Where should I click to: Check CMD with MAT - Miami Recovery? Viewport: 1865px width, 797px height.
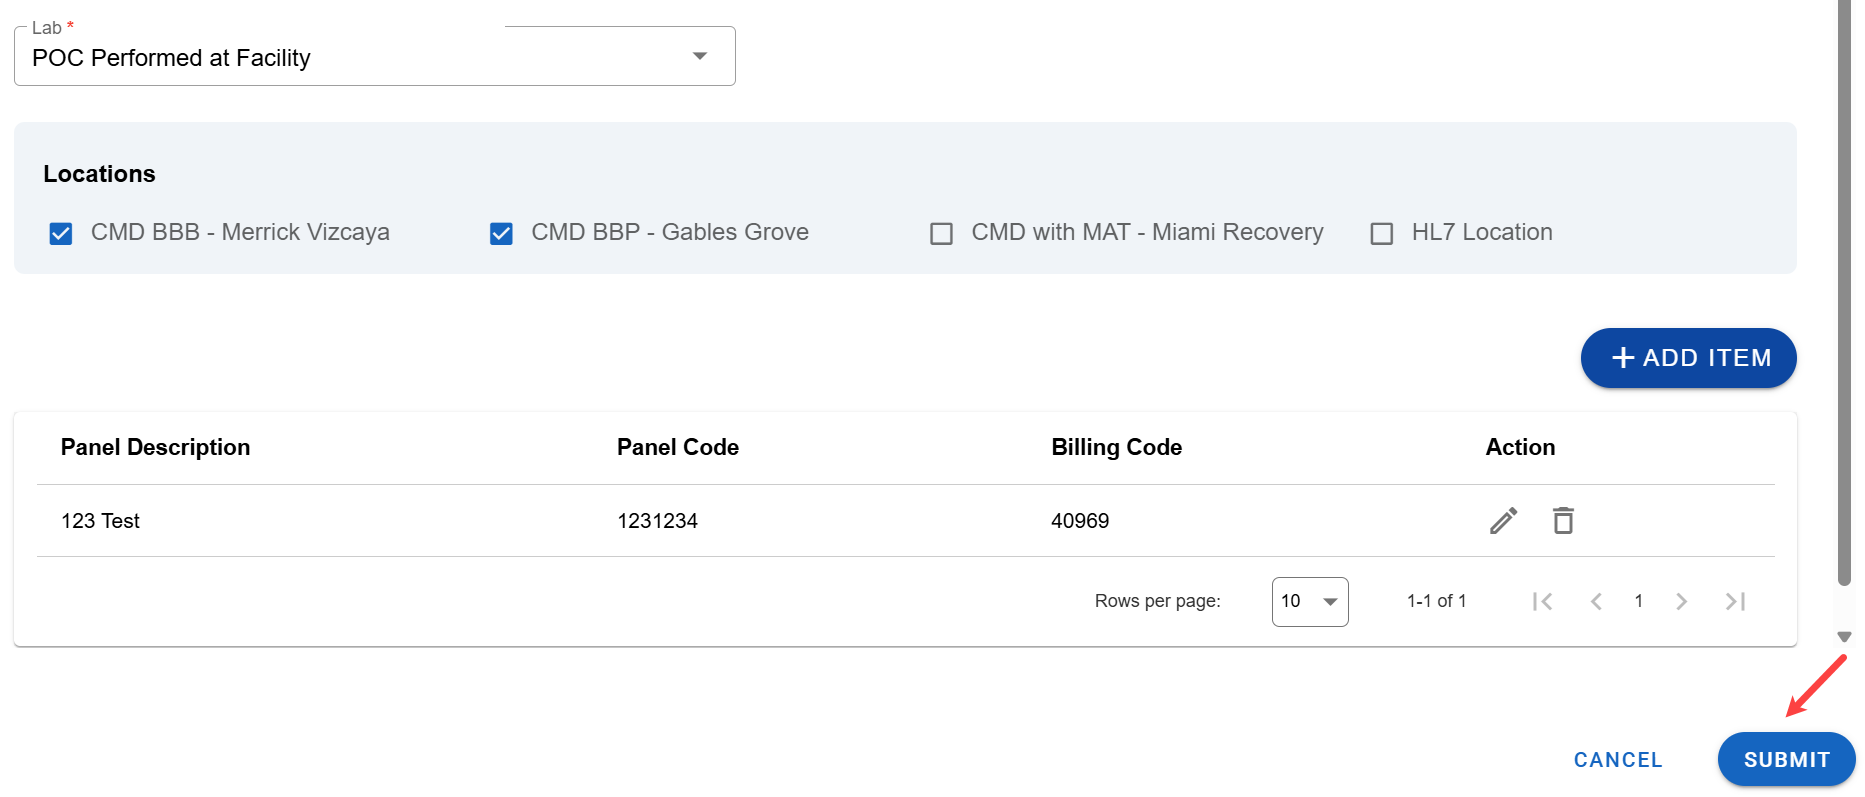pos(941,234)
